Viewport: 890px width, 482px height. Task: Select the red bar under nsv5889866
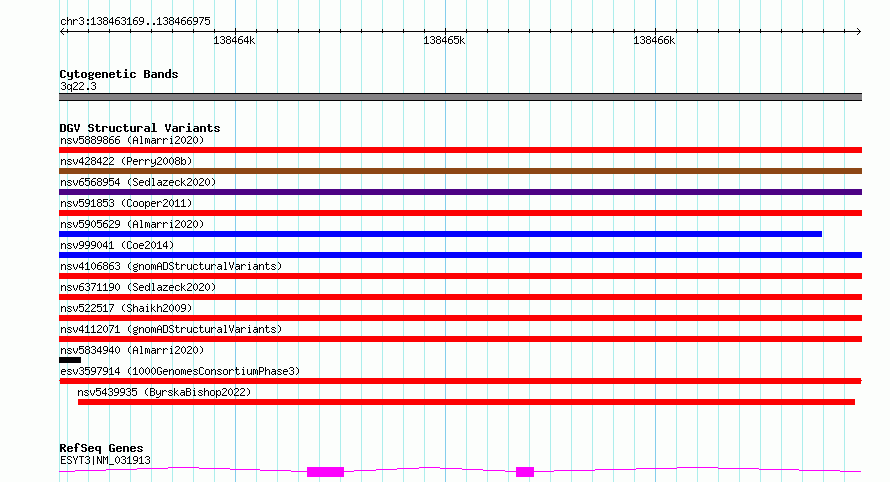(x=460, y=150)
